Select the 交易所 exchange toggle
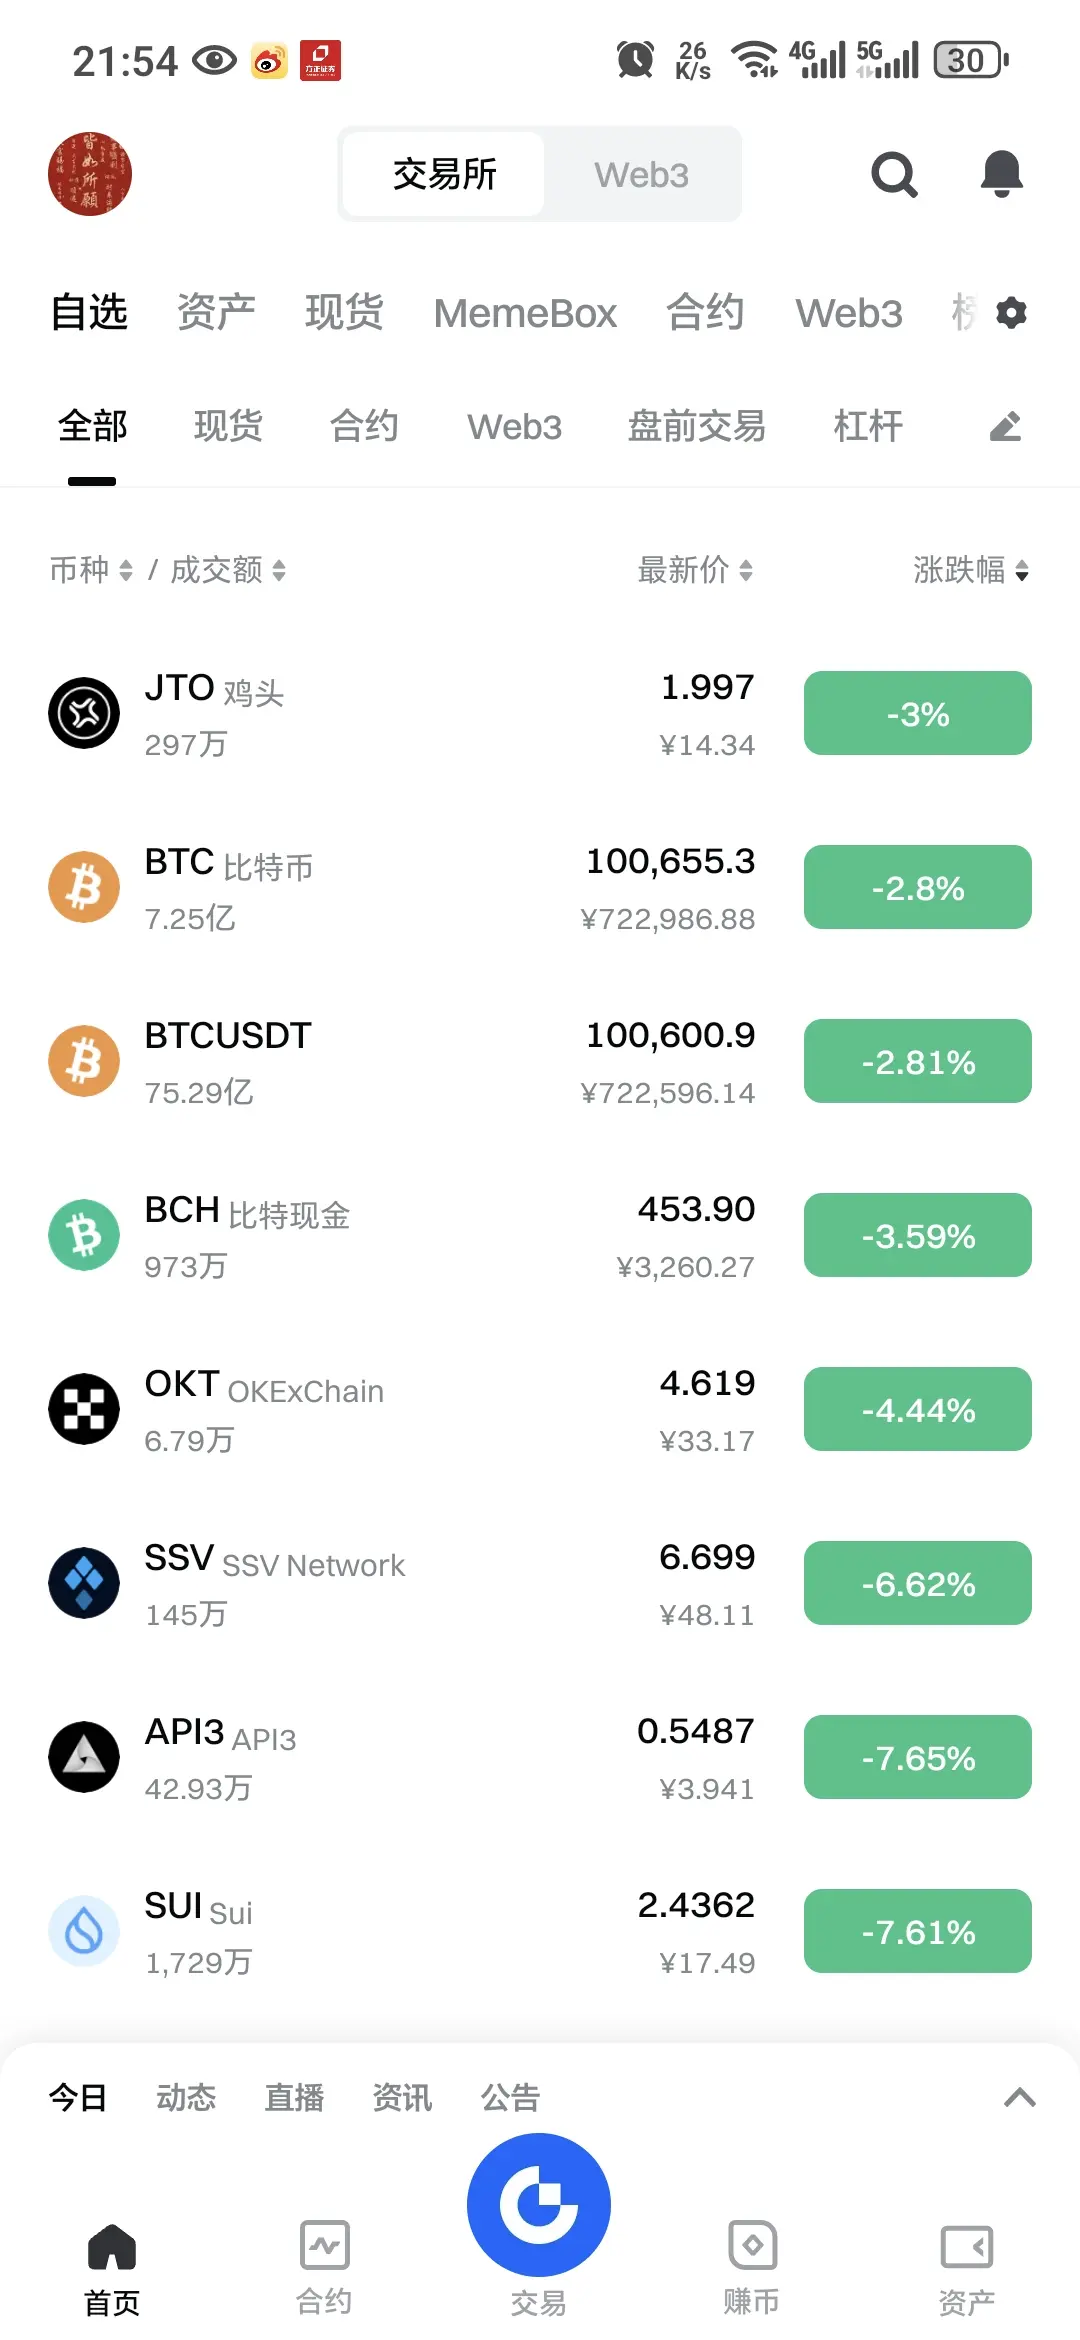1080x2340 pixels. 444,175
